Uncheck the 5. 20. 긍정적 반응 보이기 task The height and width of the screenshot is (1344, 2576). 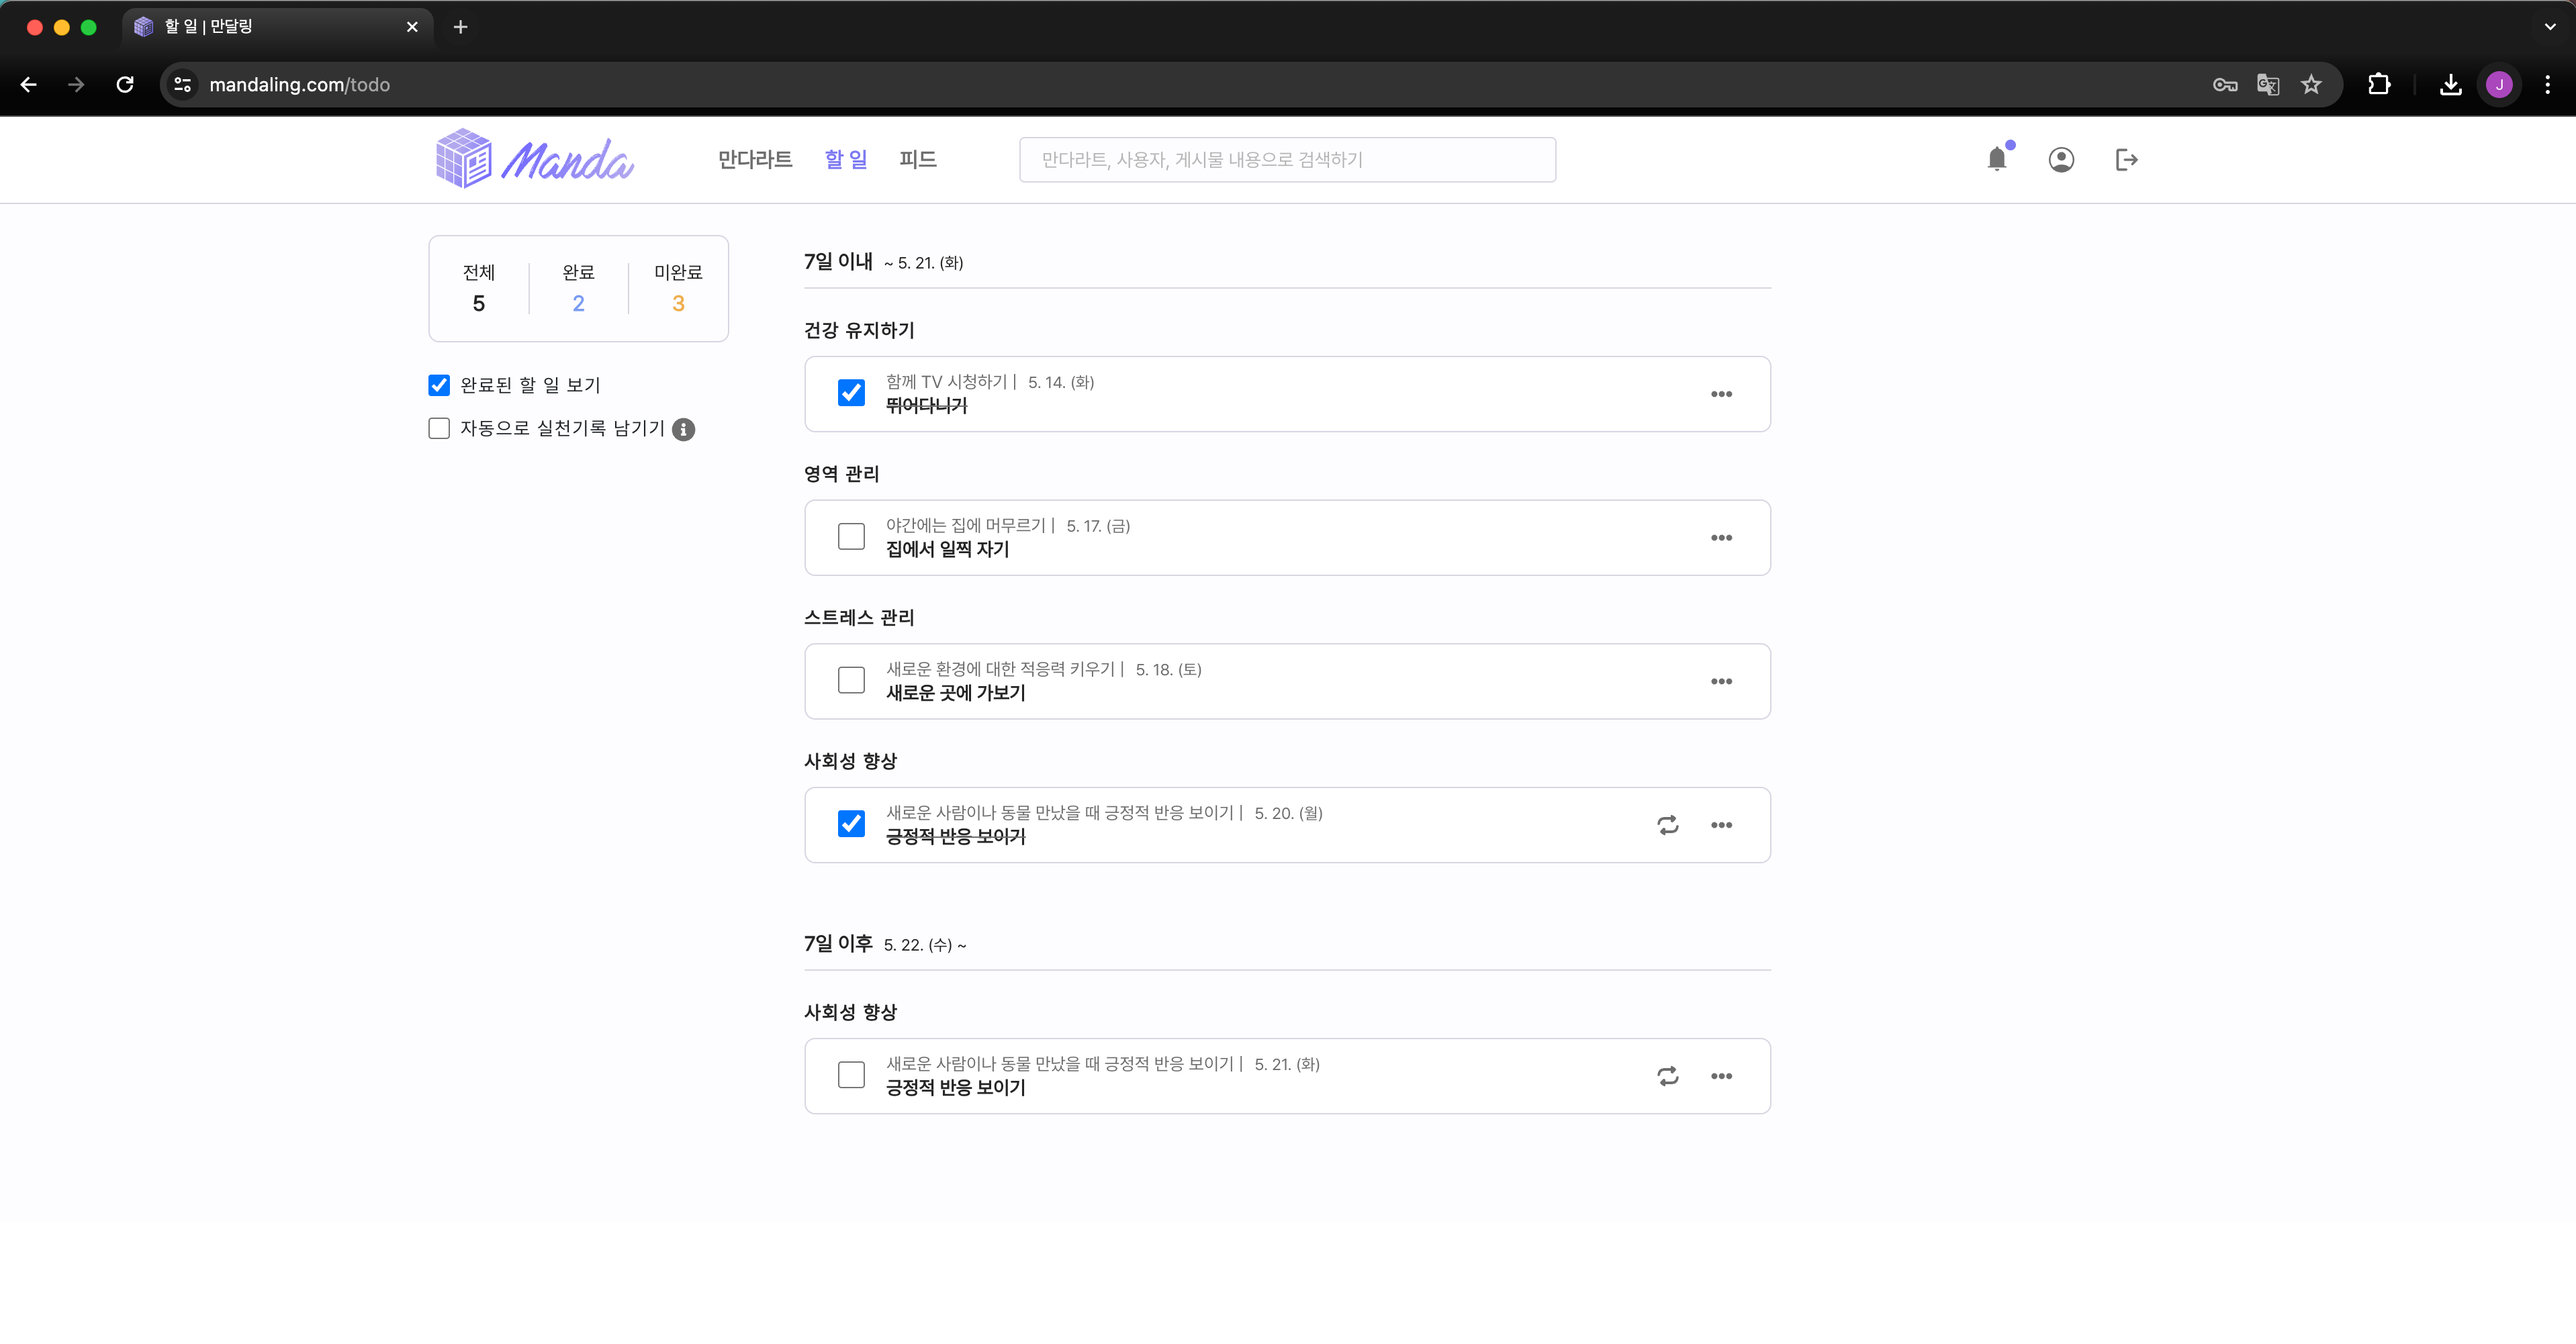click(x=851, y=824)
